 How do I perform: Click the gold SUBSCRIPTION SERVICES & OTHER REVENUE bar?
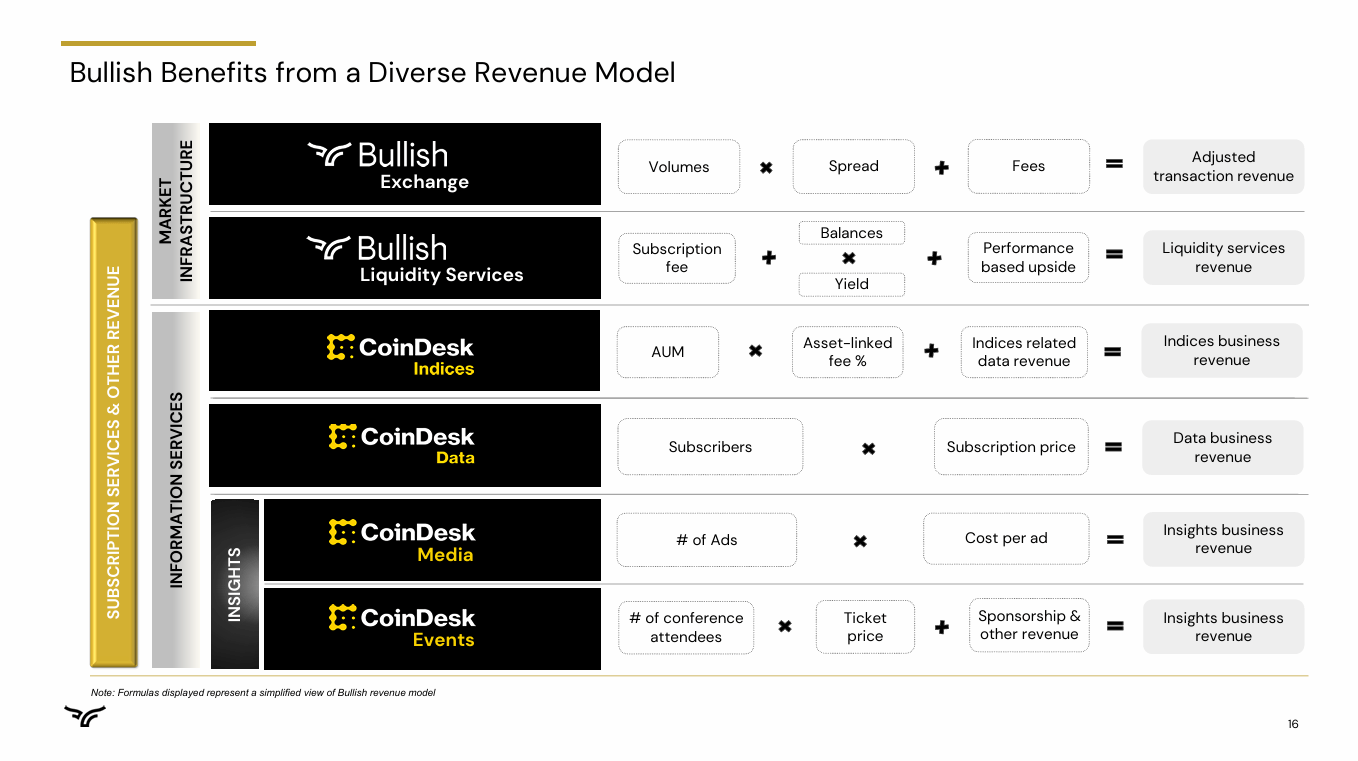tap(112, 442)
